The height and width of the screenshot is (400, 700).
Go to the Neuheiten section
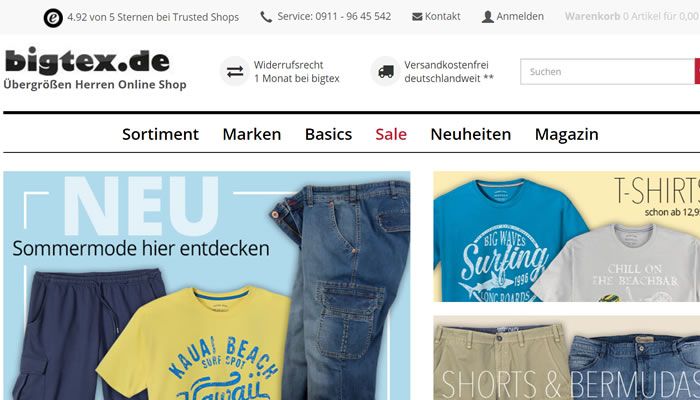point(471,134)
